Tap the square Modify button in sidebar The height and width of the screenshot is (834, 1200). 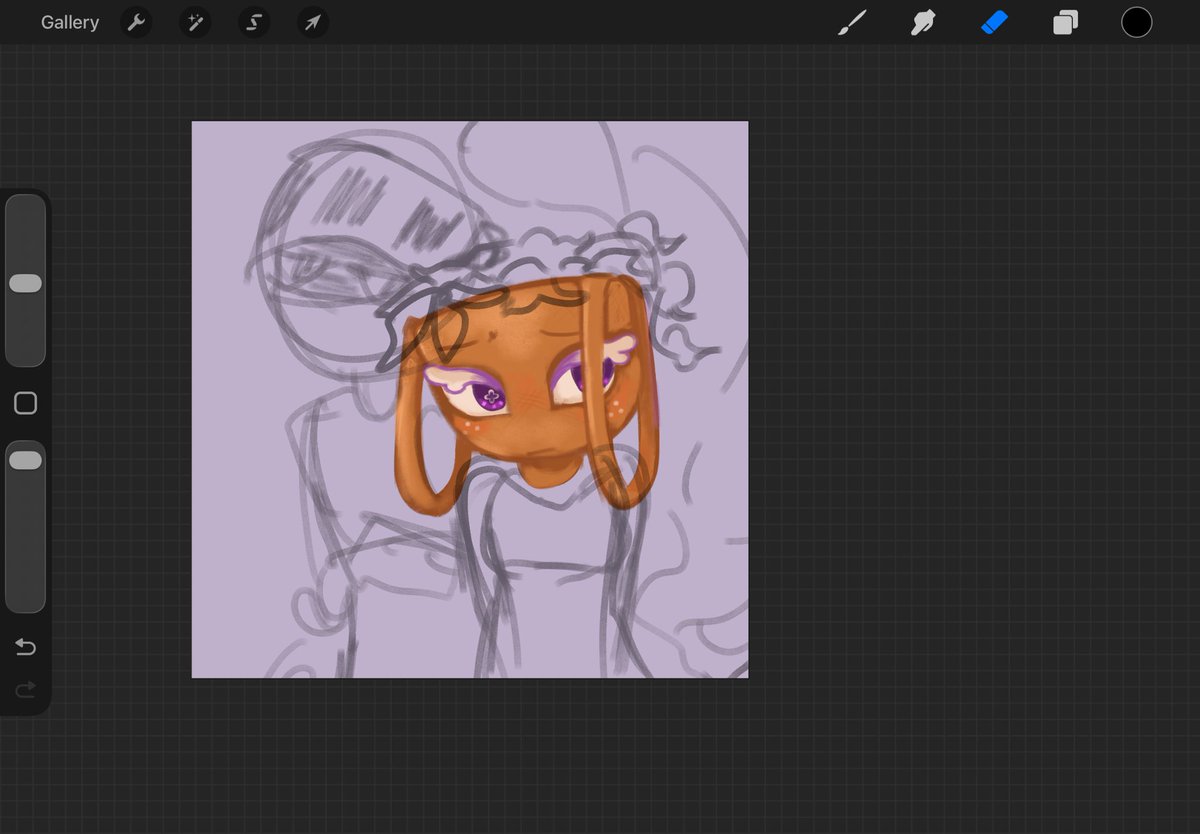click(x=25, y=403)
